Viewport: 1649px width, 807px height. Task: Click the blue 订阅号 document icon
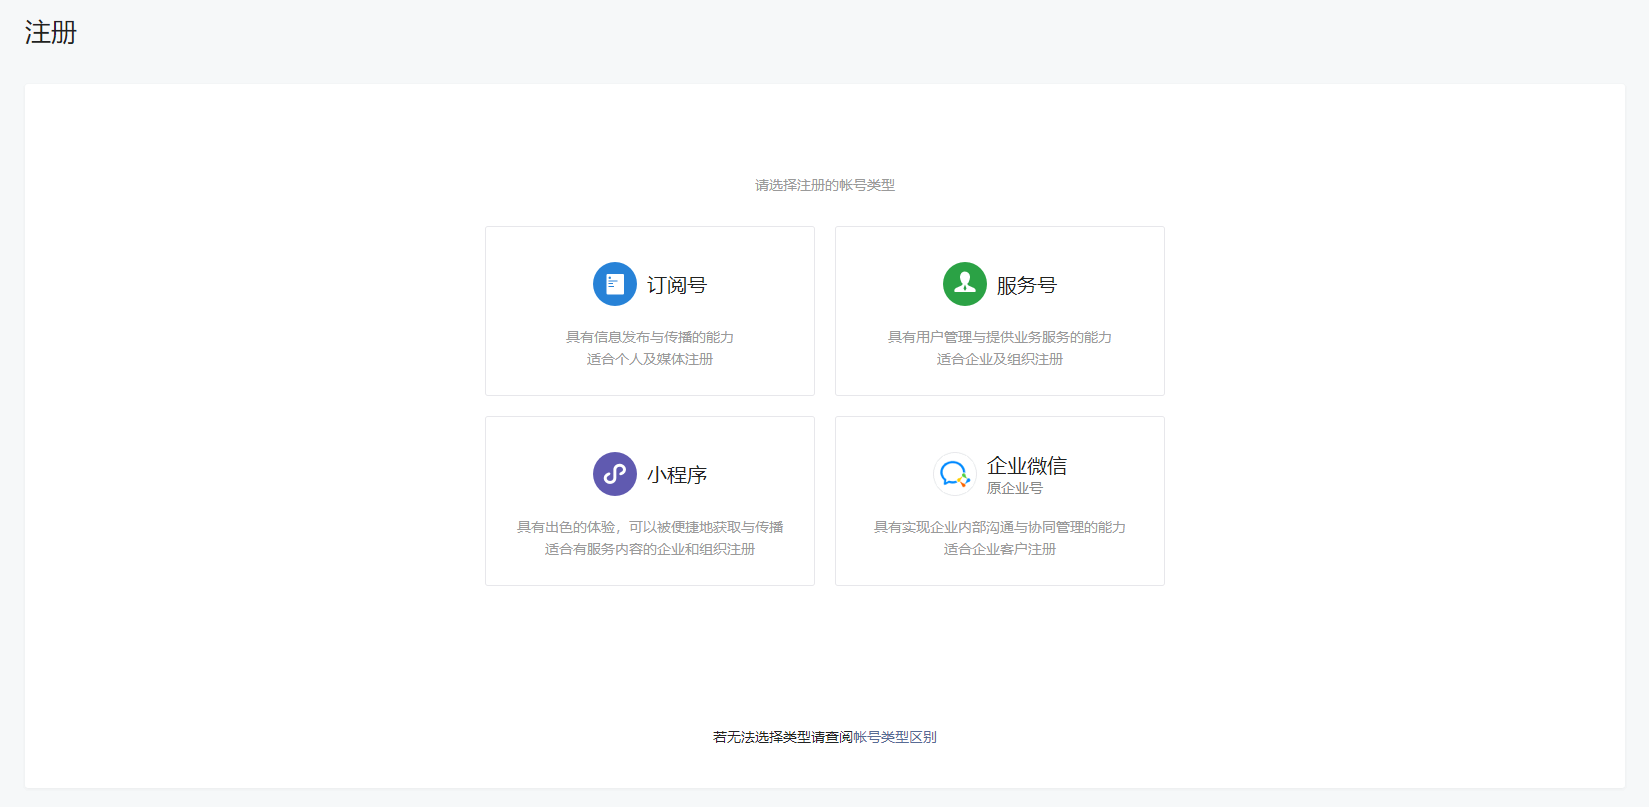tap(614, 284)
